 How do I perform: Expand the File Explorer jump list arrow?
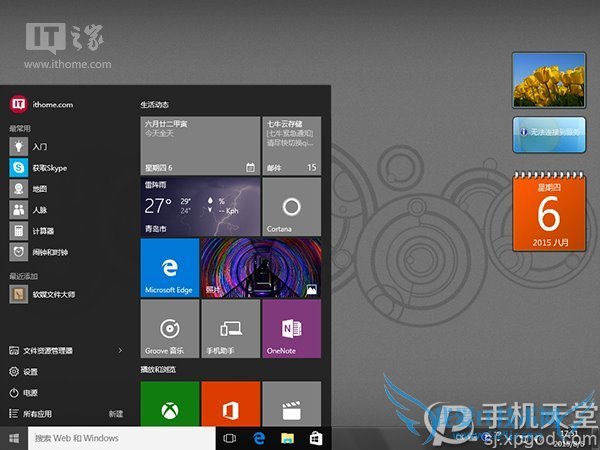[x=120, y=351]
